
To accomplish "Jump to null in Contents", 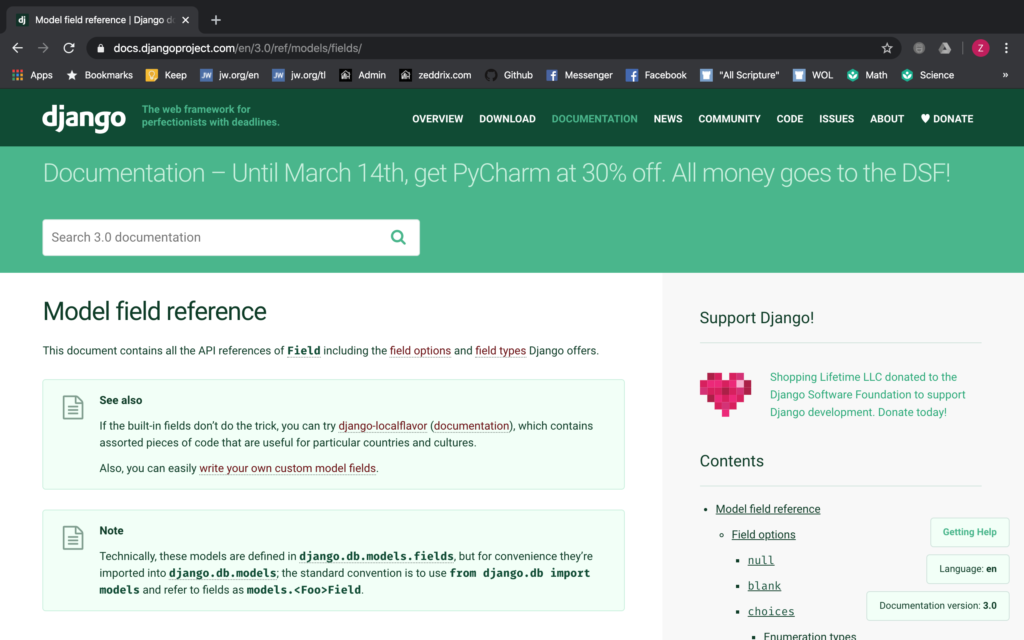I will point(761,560).
